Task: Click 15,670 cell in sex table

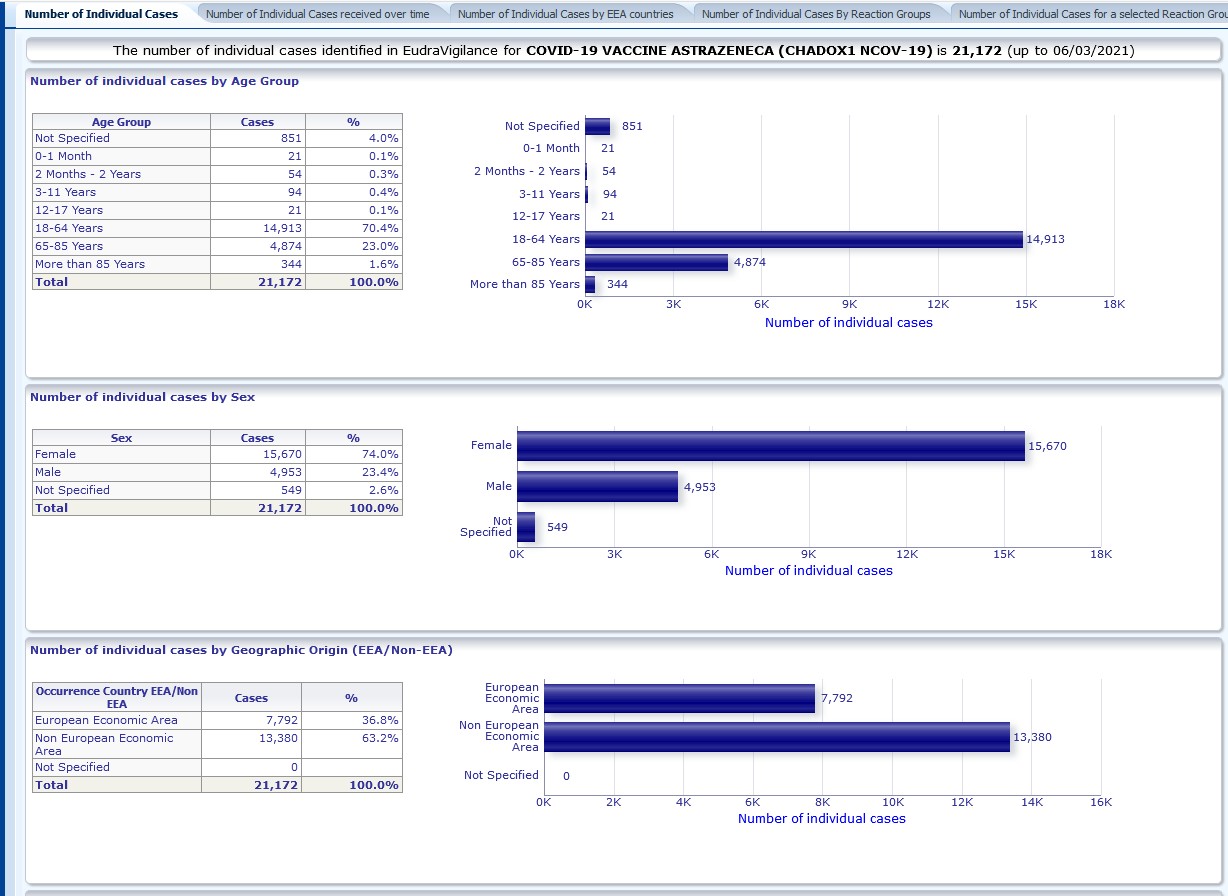Action: tap(258, 454)
